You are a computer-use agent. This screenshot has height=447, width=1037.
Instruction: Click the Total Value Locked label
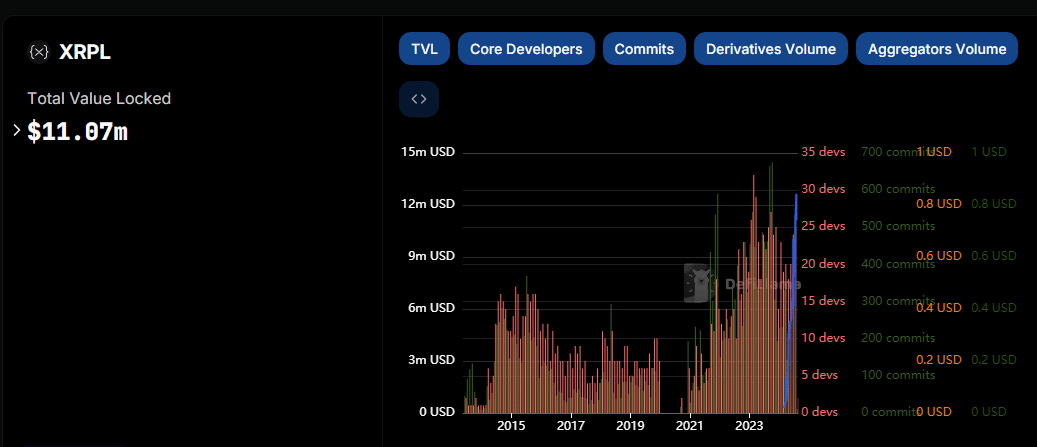coord(99,99)
